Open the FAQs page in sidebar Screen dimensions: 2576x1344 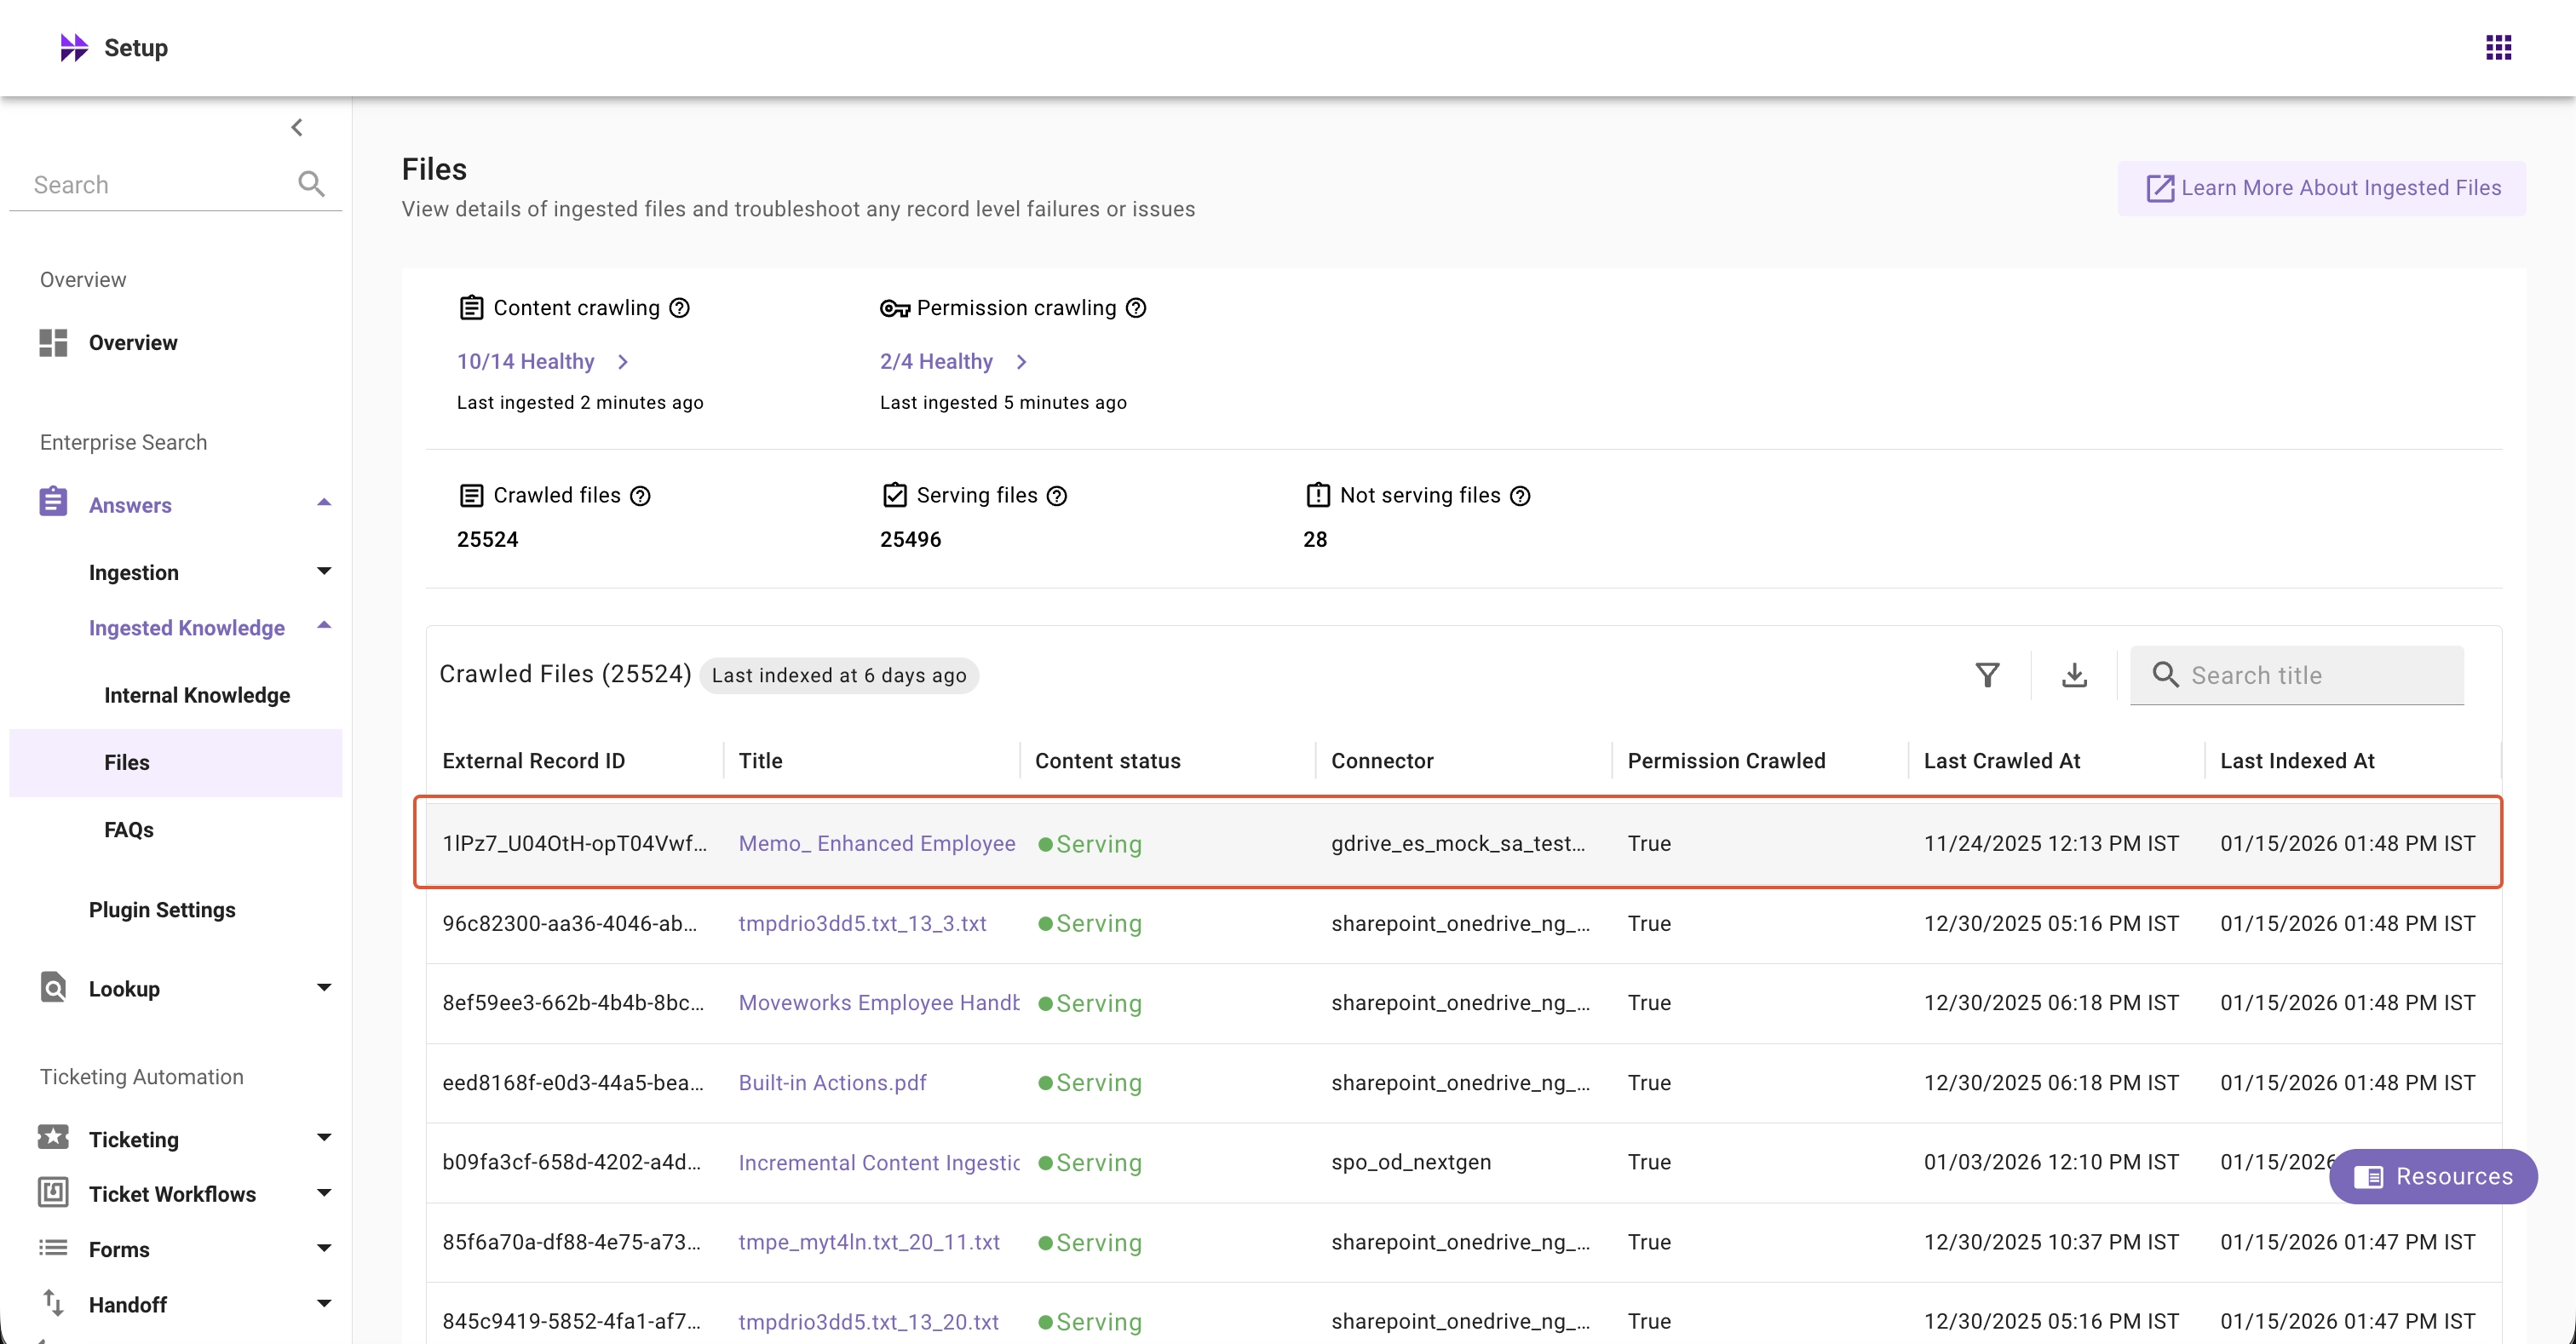pyautogui.click(x=129, y=829)
